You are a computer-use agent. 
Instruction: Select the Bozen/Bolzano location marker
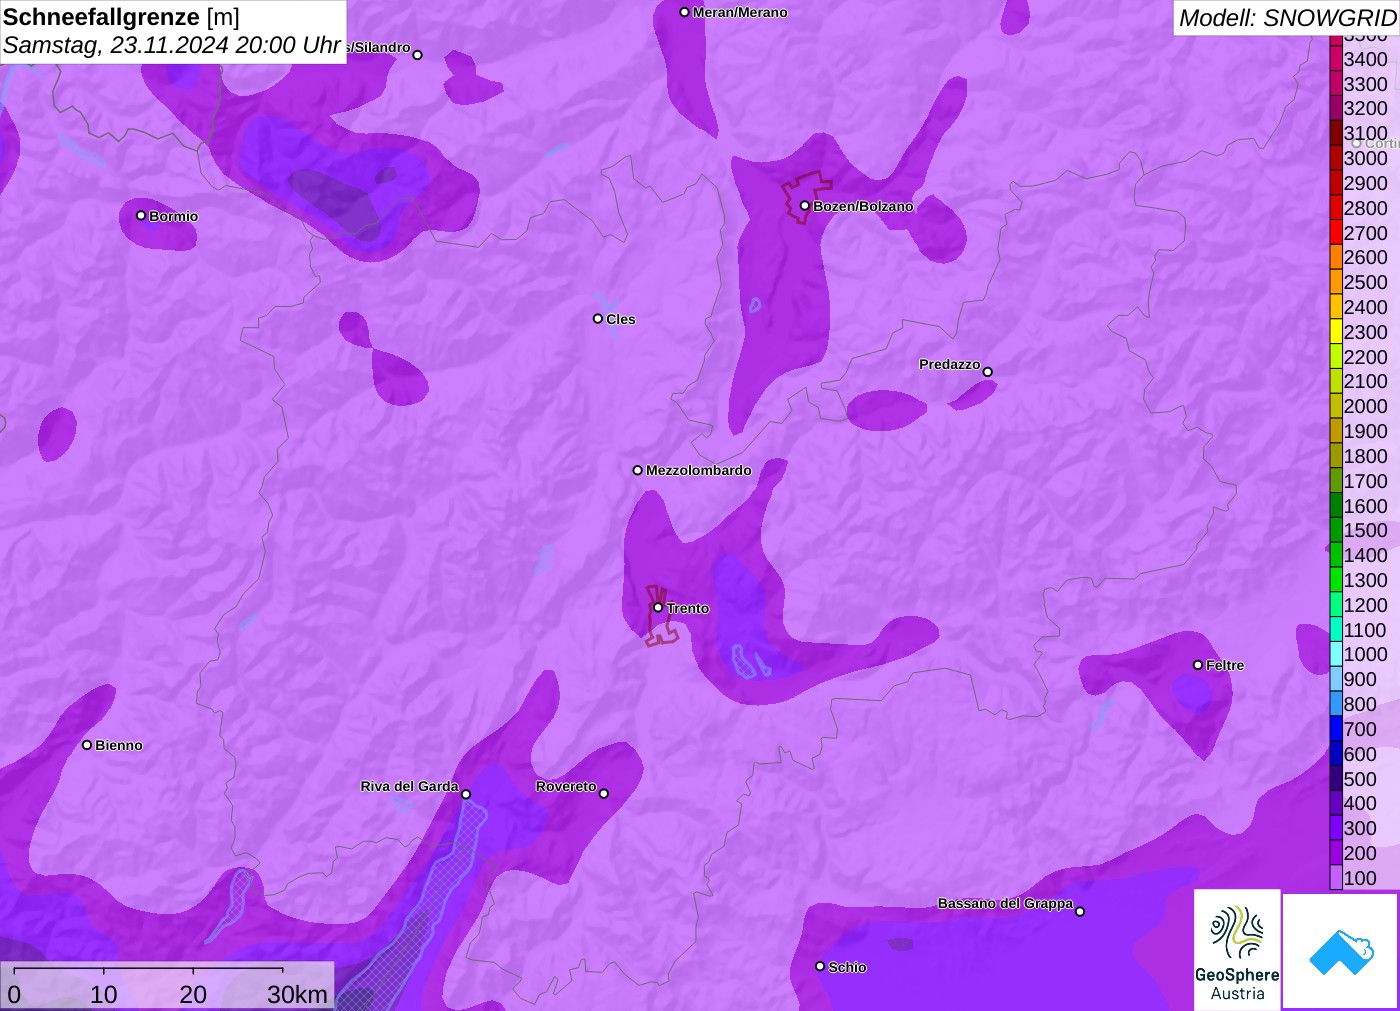pyautogui.click(x=805, y=206)
